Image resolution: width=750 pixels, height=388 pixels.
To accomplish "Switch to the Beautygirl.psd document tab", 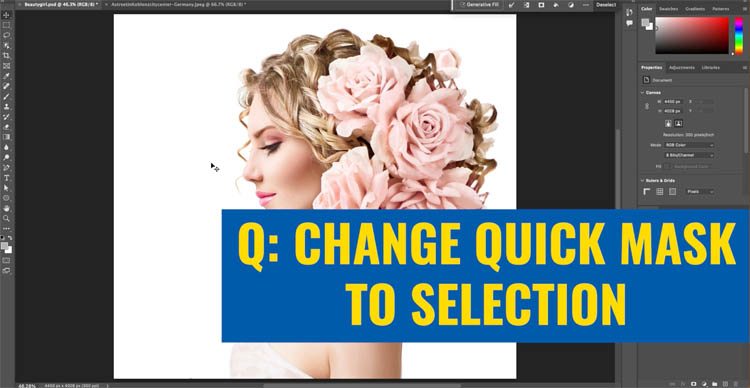I will tap(61, 4).
